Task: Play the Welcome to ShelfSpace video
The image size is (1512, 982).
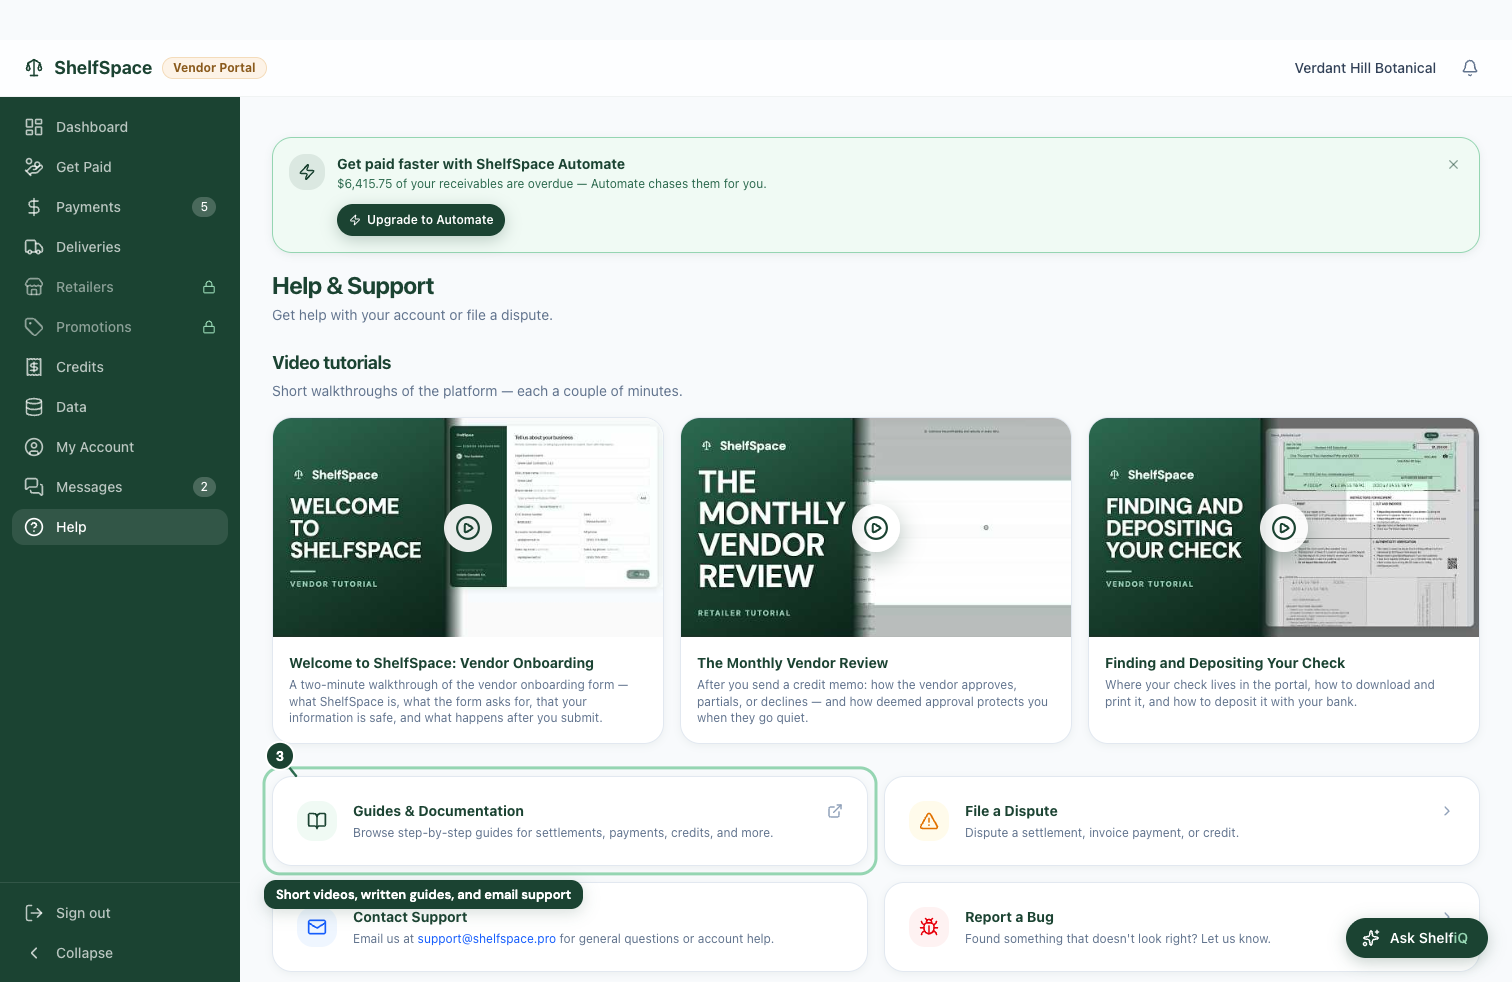Action: (x=468, y=528)
